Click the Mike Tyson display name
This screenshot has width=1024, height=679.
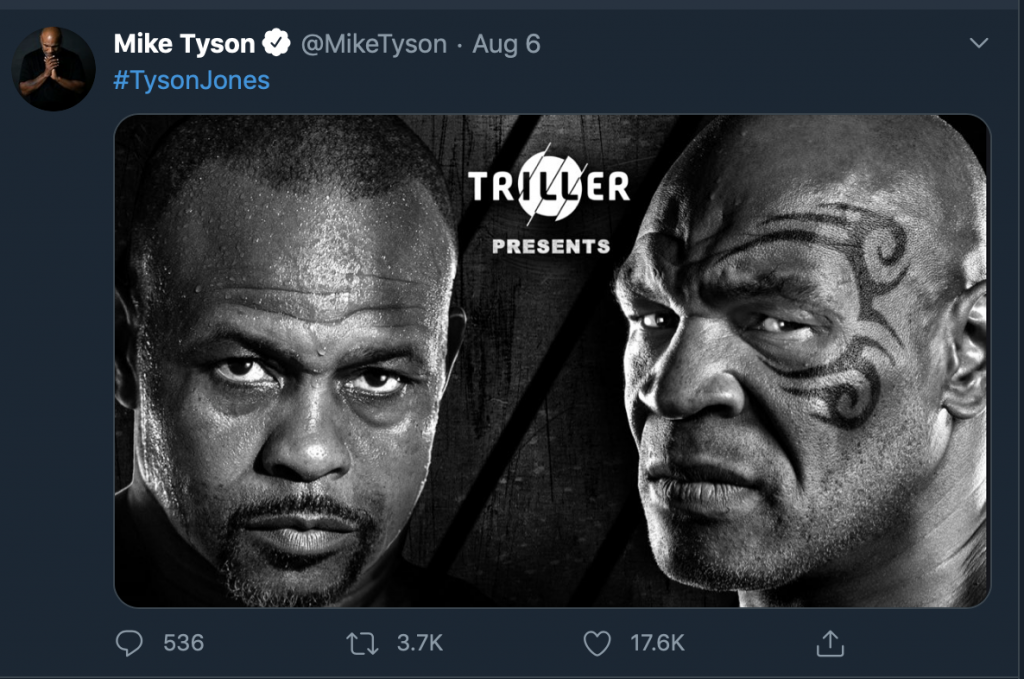point(185,44)
